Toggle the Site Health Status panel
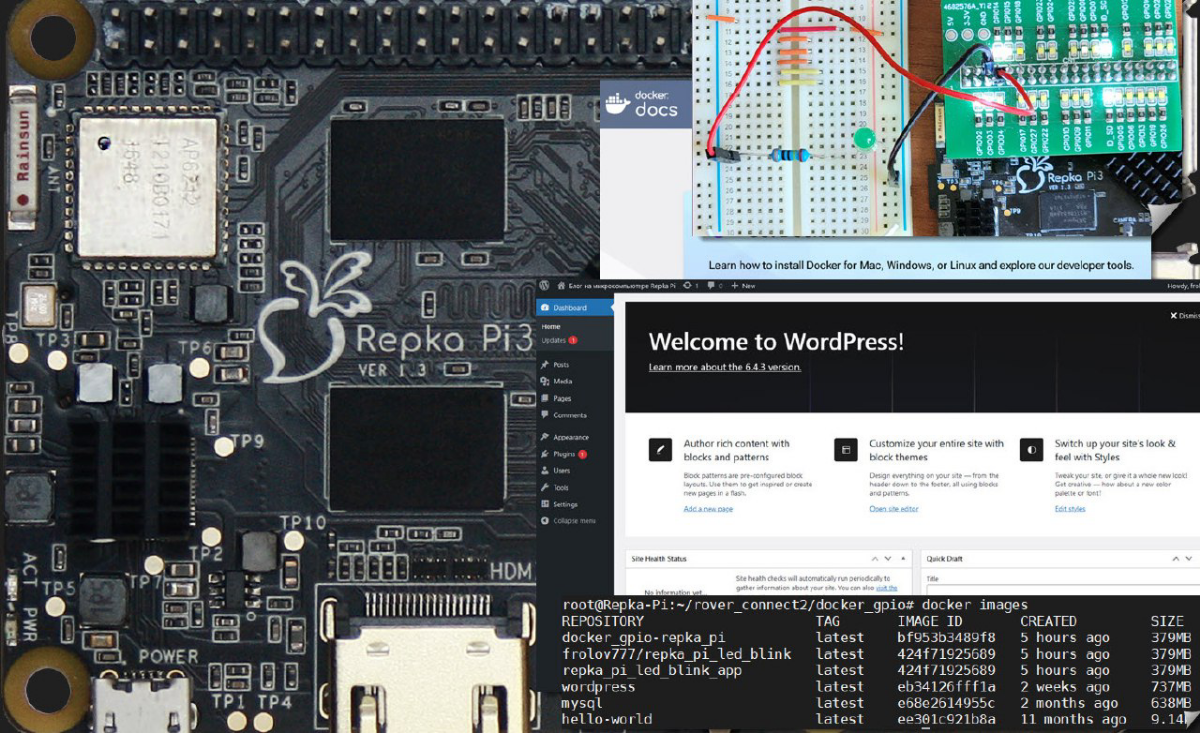Screen dimensions: 1200x733 (904, 559)
